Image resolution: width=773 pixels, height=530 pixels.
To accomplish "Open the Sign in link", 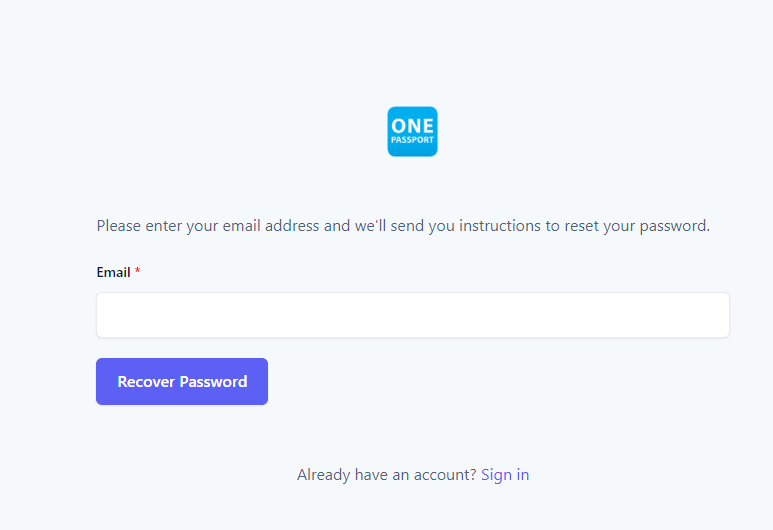I will point(505,474).
